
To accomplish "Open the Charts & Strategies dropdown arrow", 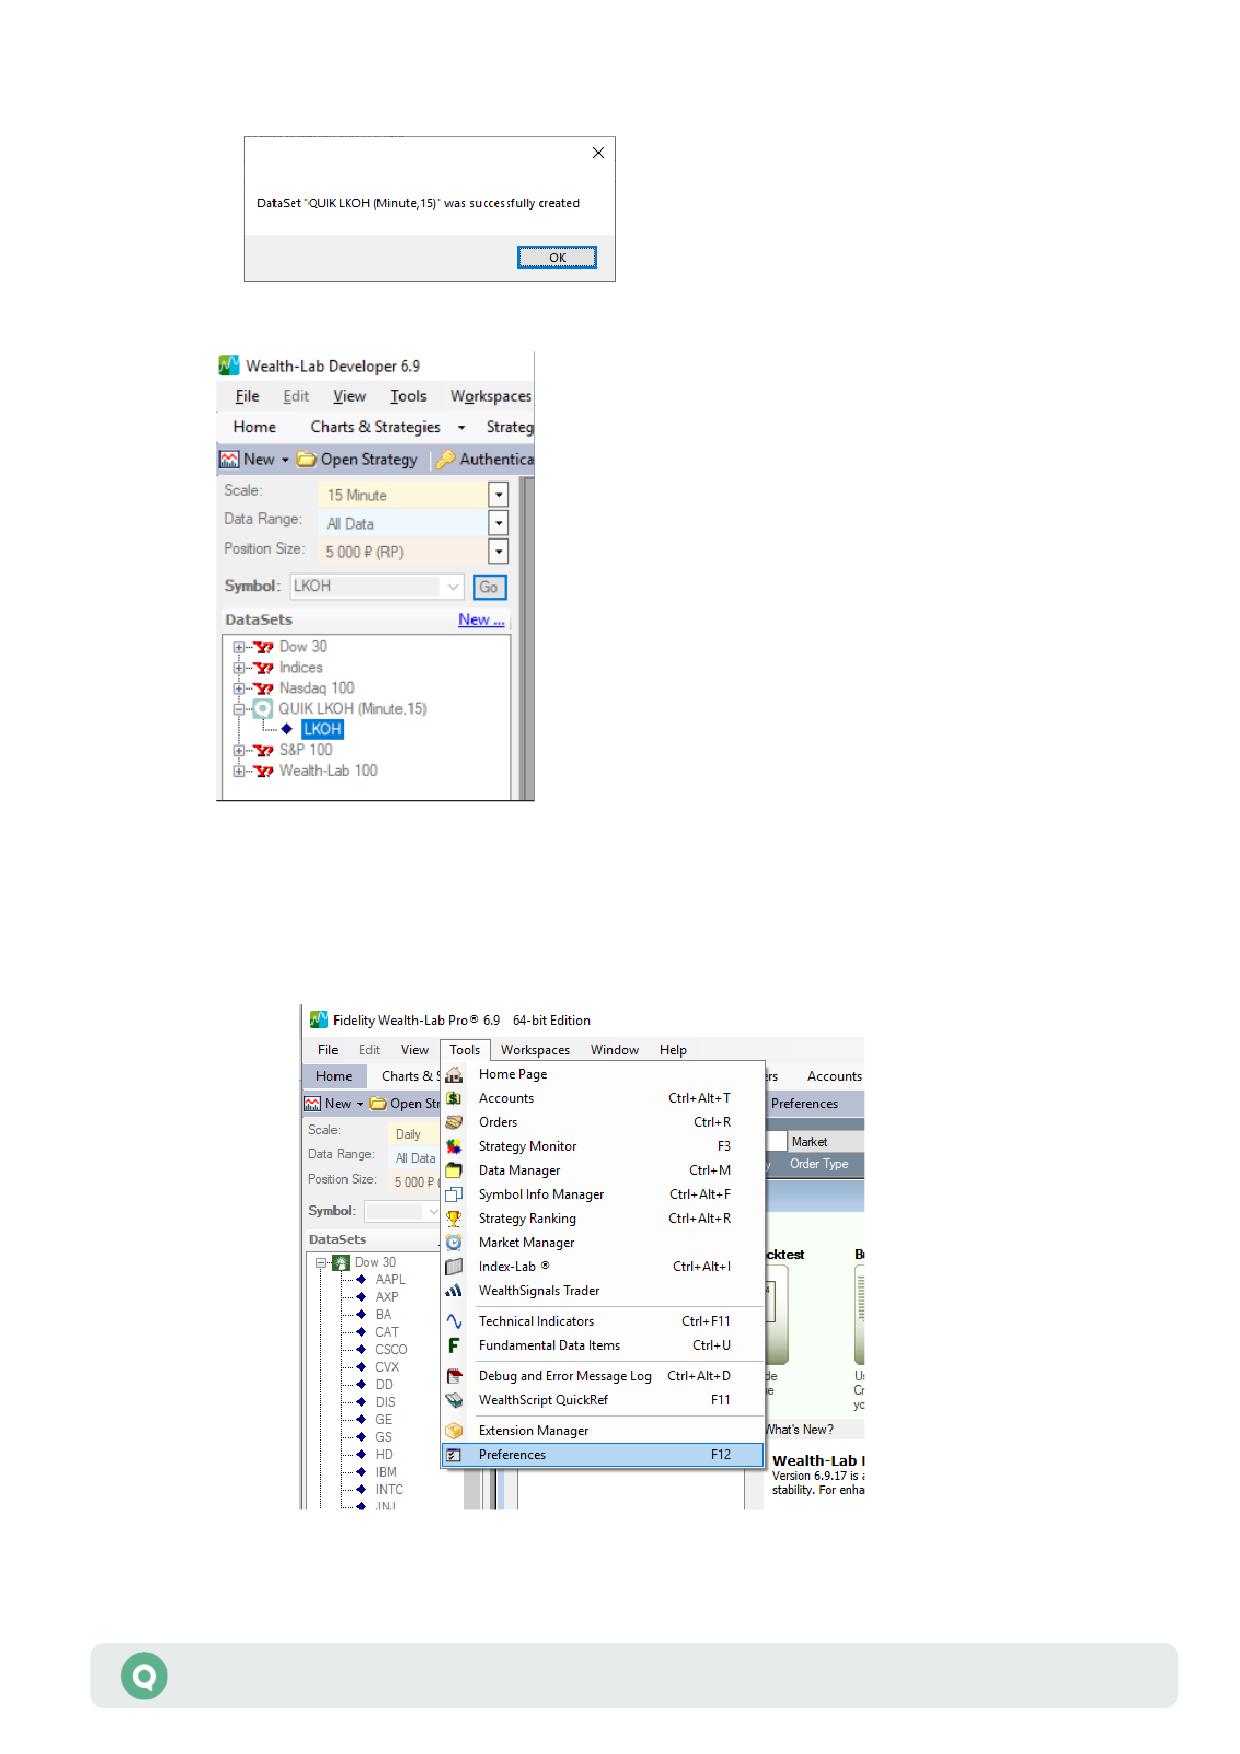I will 461,428.
